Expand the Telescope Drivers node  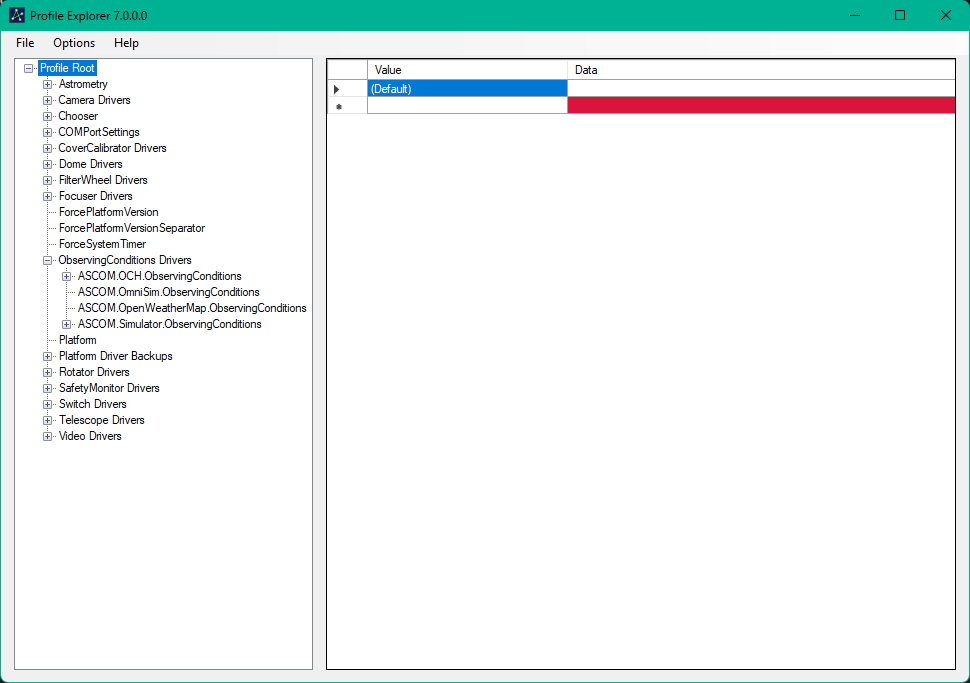pyautogui.click(x=47, y=421)
